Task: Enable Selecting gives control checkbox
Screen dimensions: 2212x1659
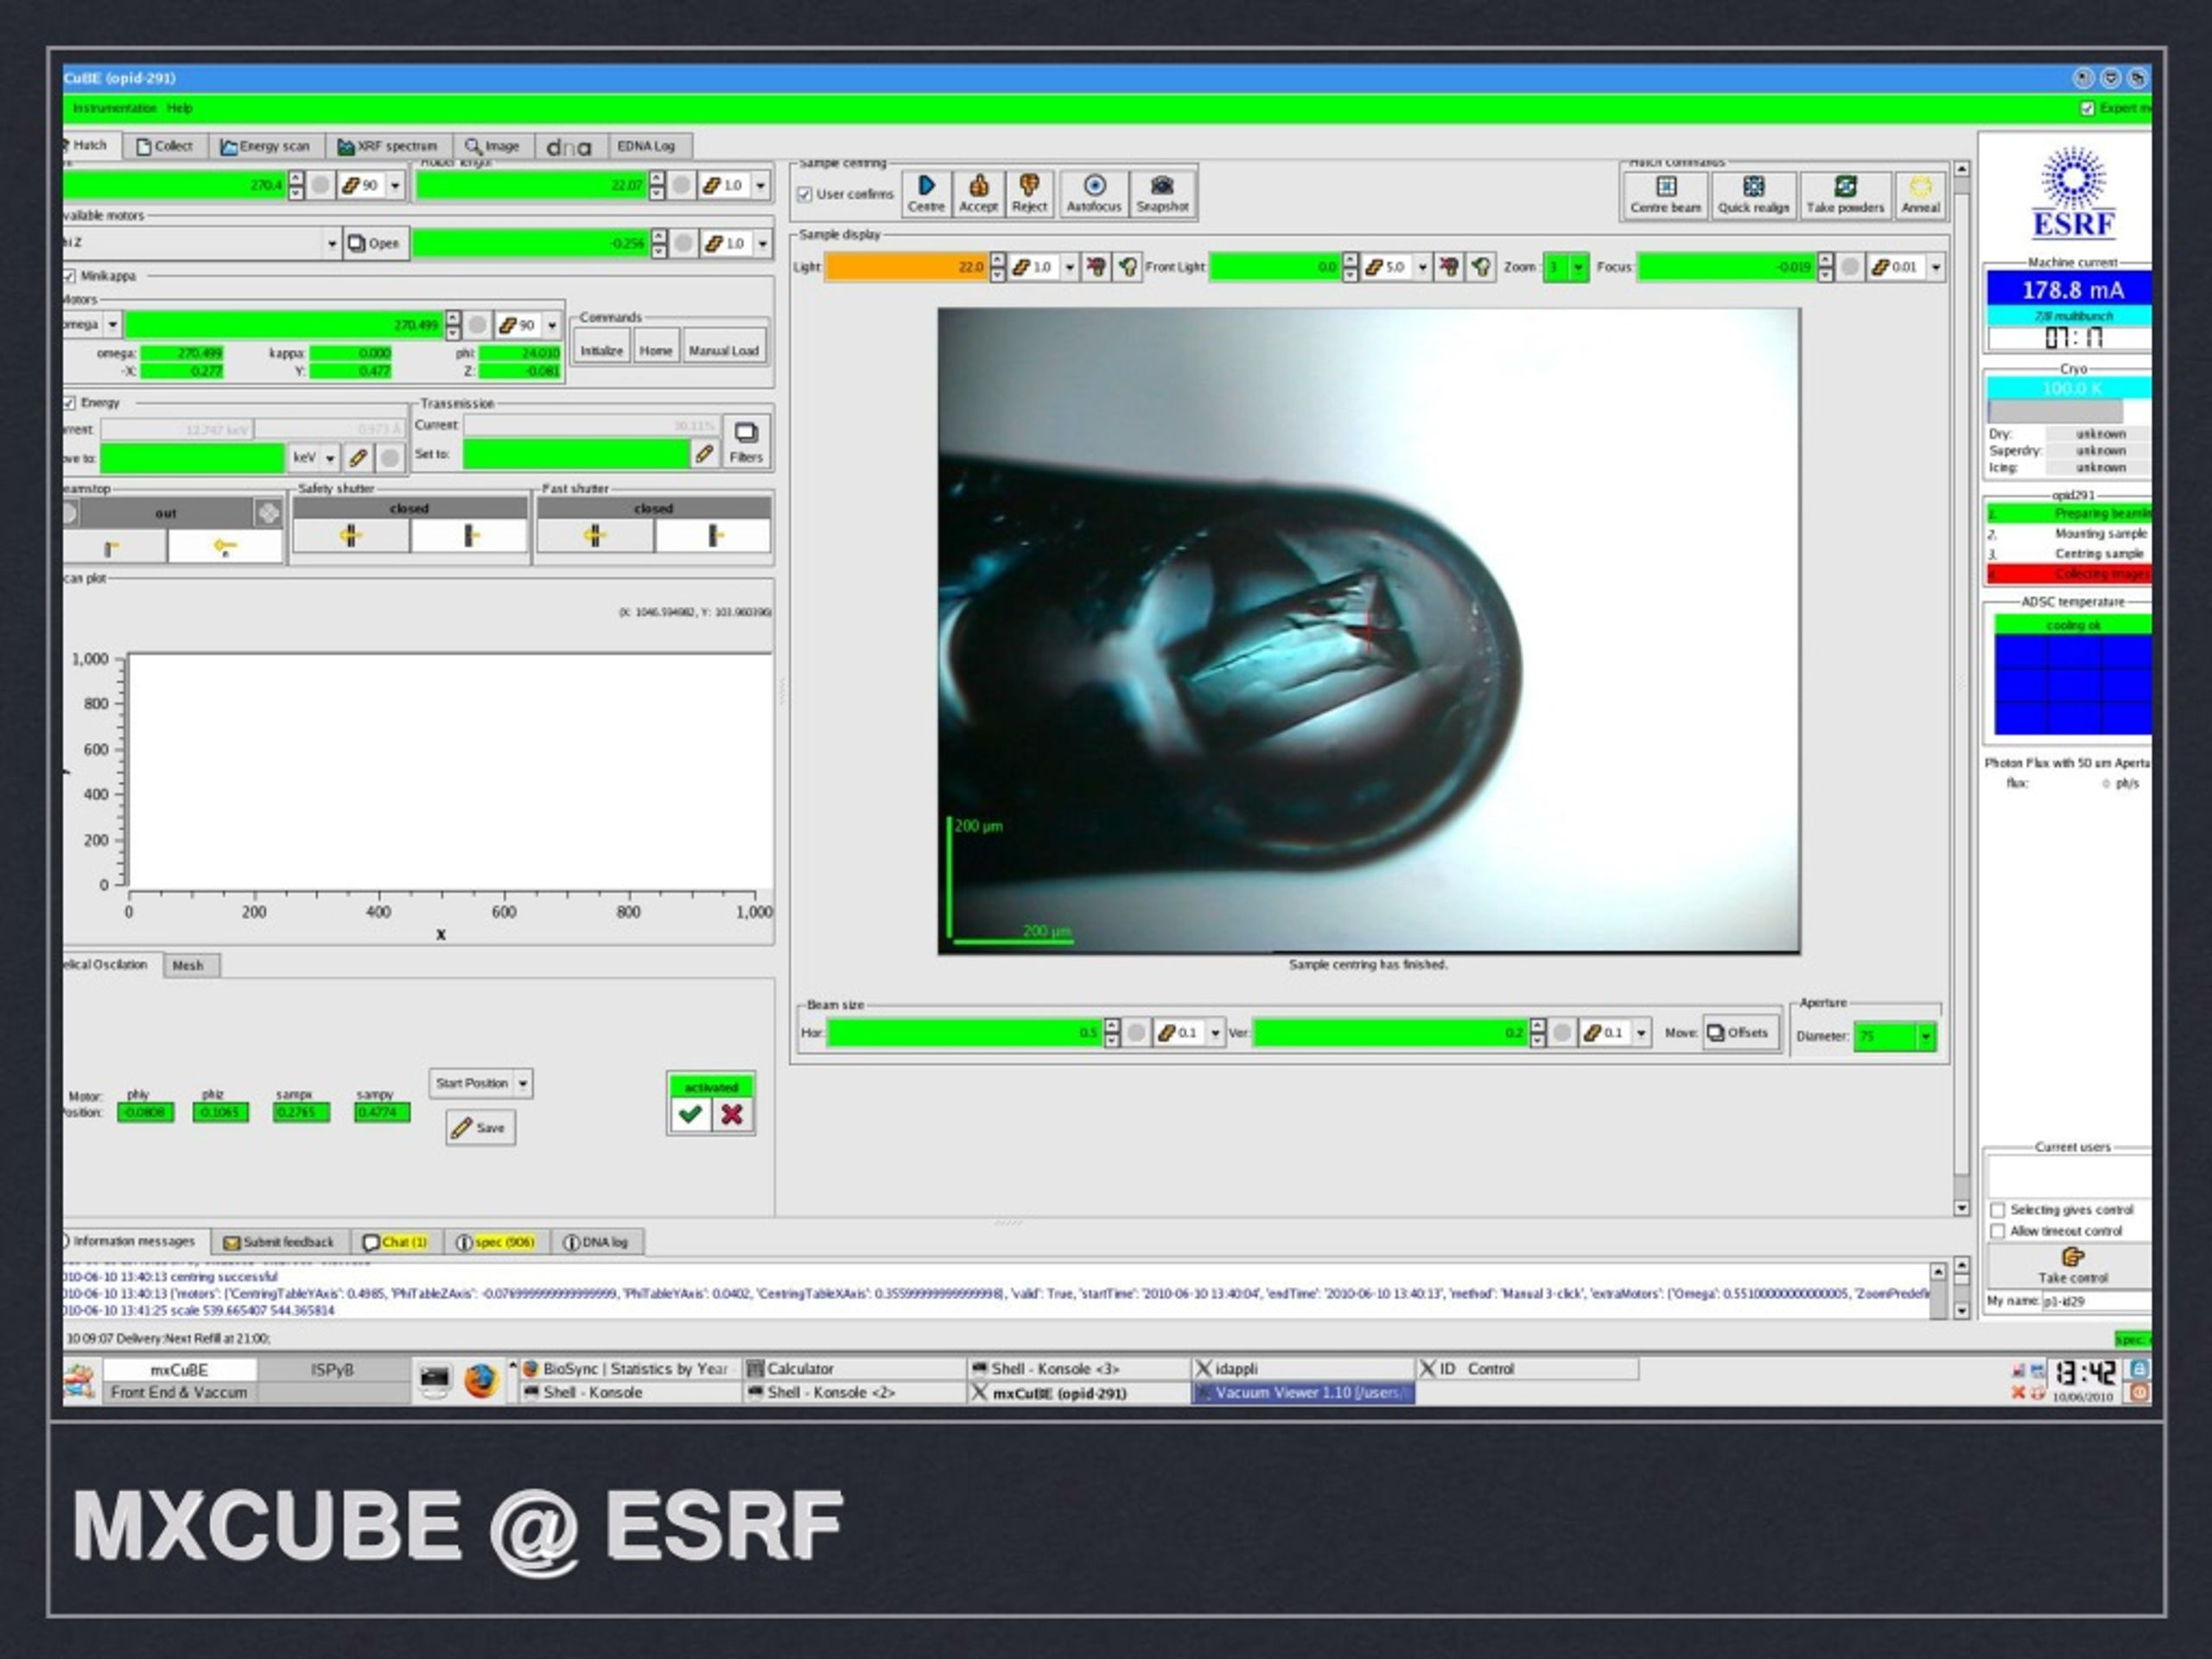Action: [1998, 1210]
